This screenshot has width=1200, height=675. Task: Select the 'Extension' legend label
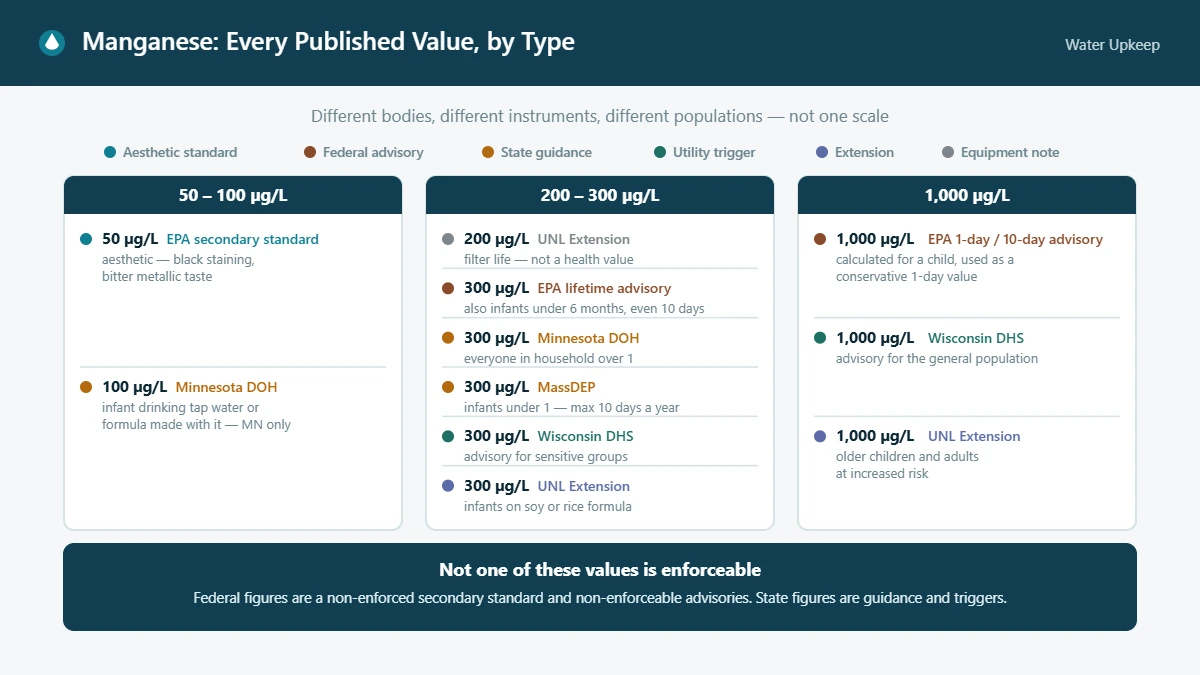click(x=864, y=153)
